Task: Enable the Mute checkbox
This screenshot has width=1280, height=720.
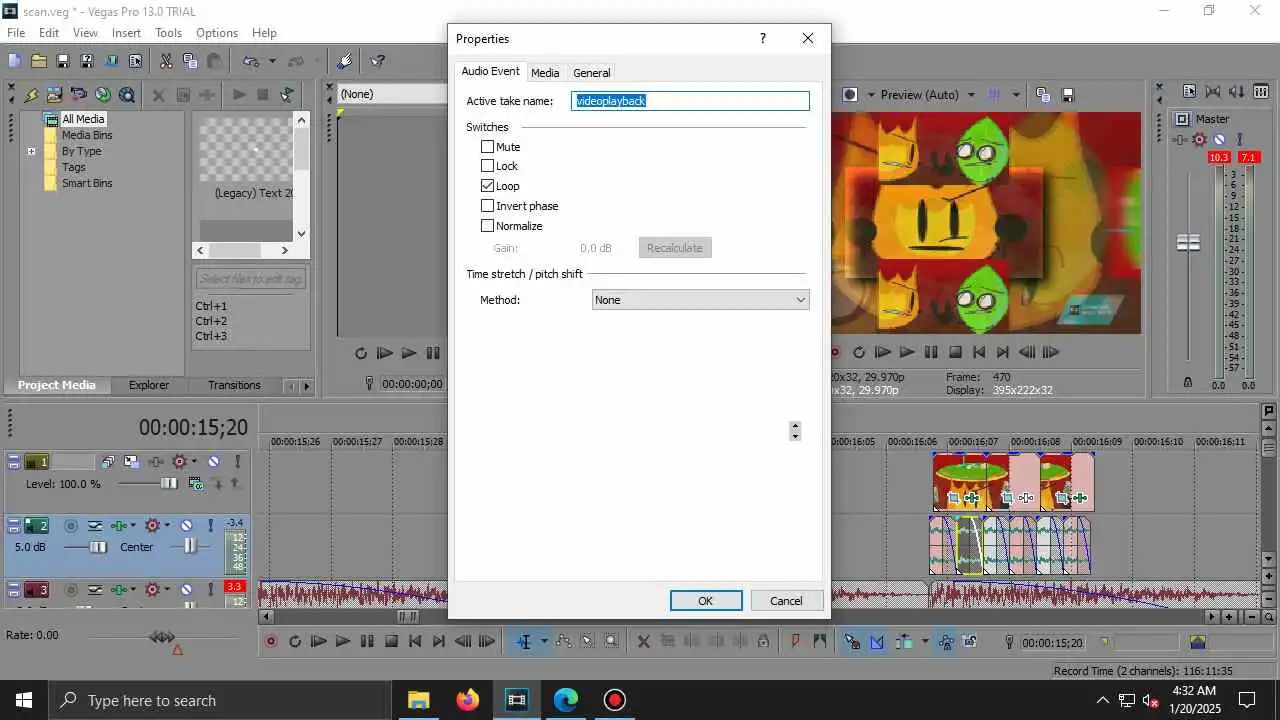Action: pos(488,146)
